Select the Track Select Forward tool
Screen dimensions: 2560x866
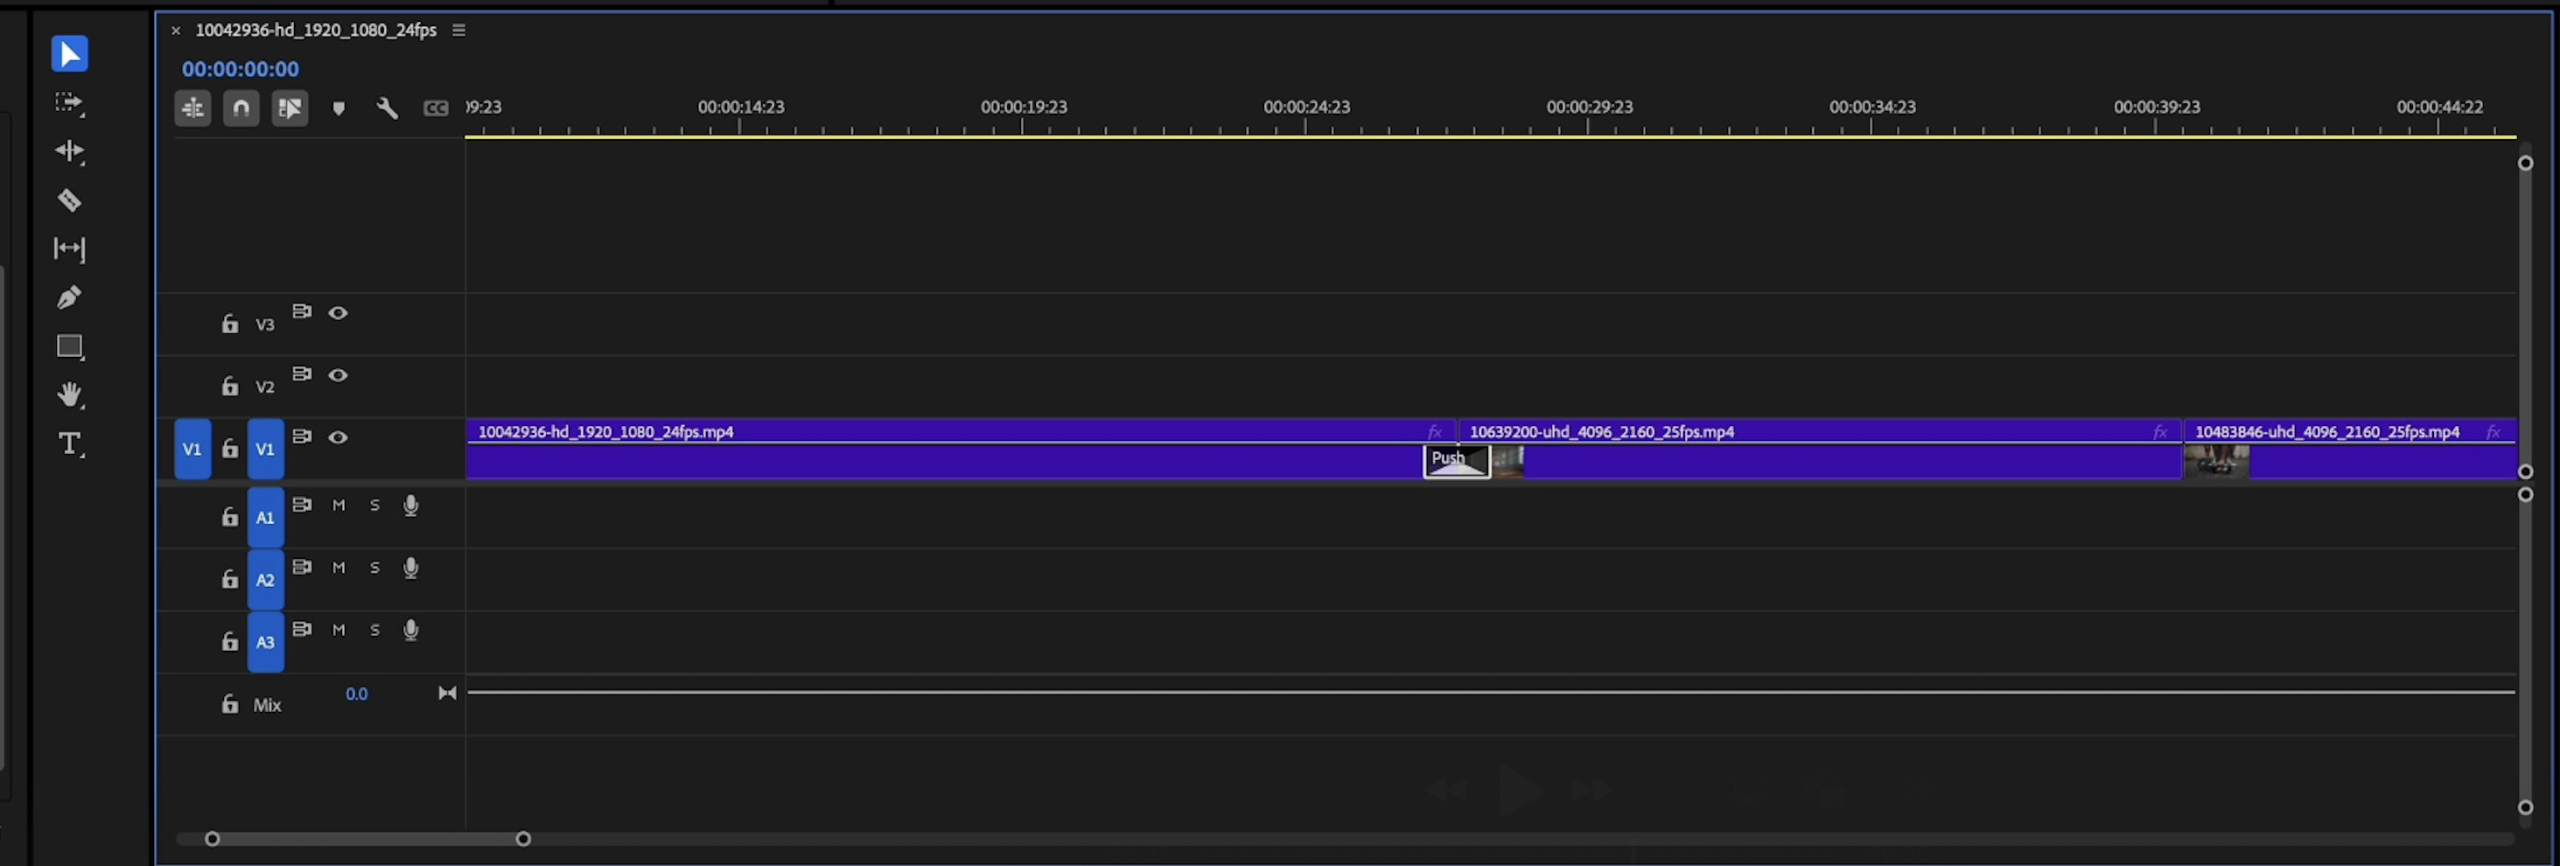coord(69,103)
